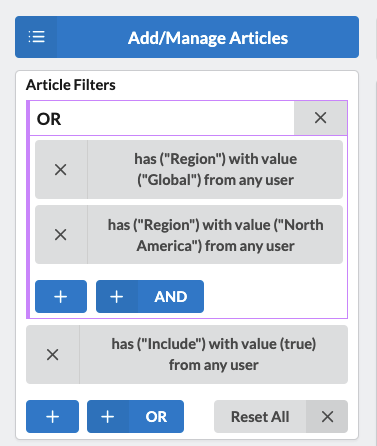
Task: Click Reset All filters
Action: pyautogui.click(x=260, y=417)
